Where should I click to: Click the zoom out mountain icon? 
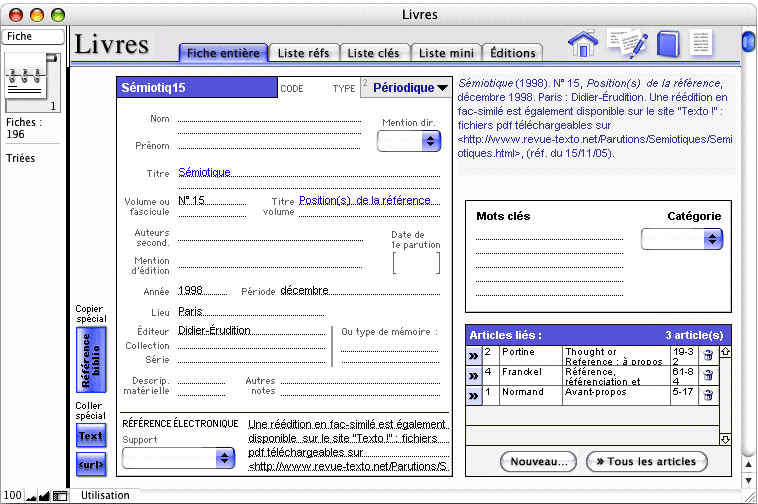click(31, 496)
